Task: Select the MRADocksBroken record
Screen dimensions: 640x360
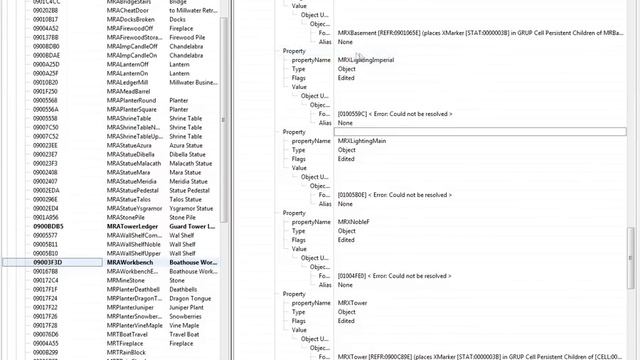Action: pyautogui.click(x=131, y=20)
